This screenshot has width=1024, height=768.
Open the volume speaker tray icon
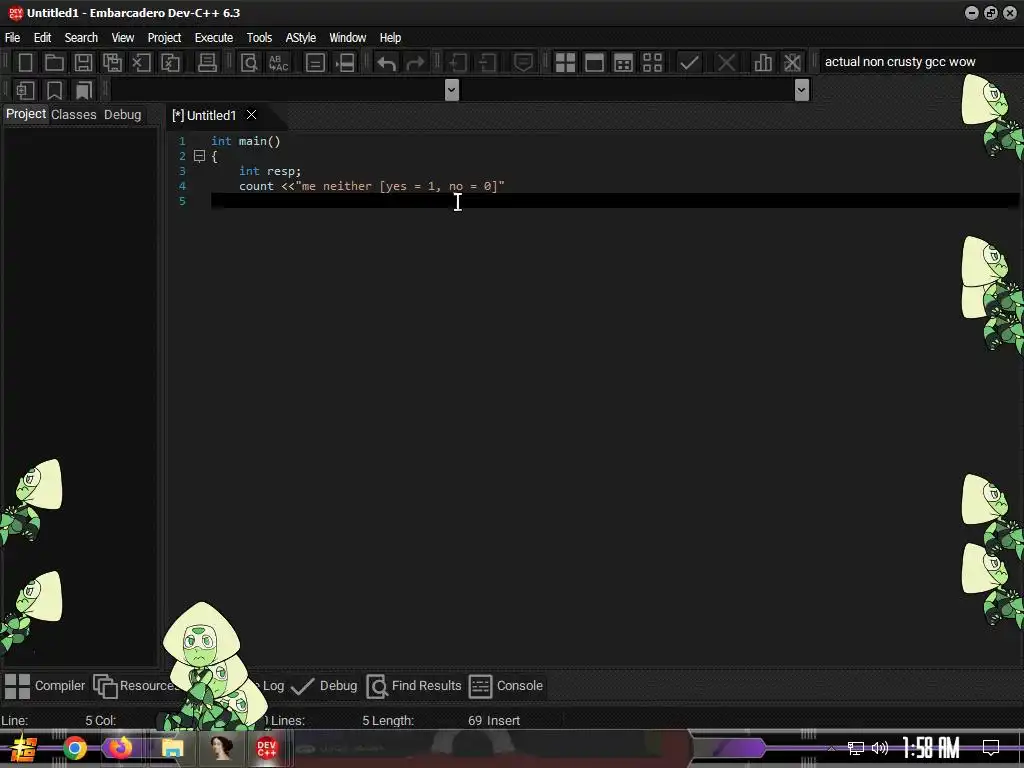click(880, 748)
